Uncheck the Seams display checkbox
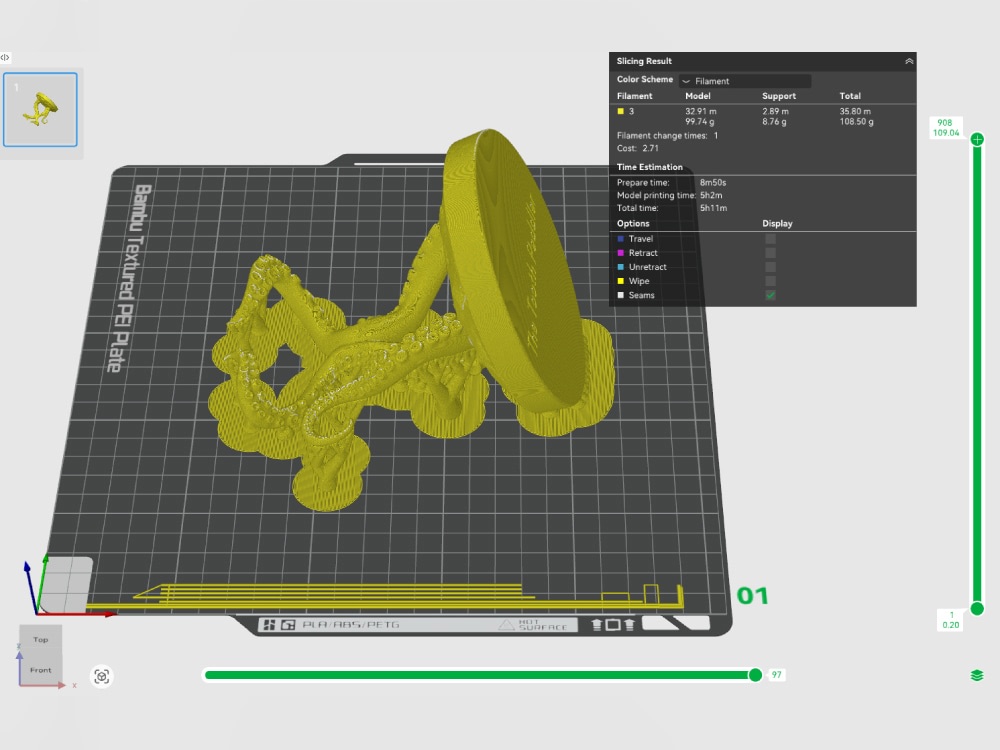 tap(770, 295)
